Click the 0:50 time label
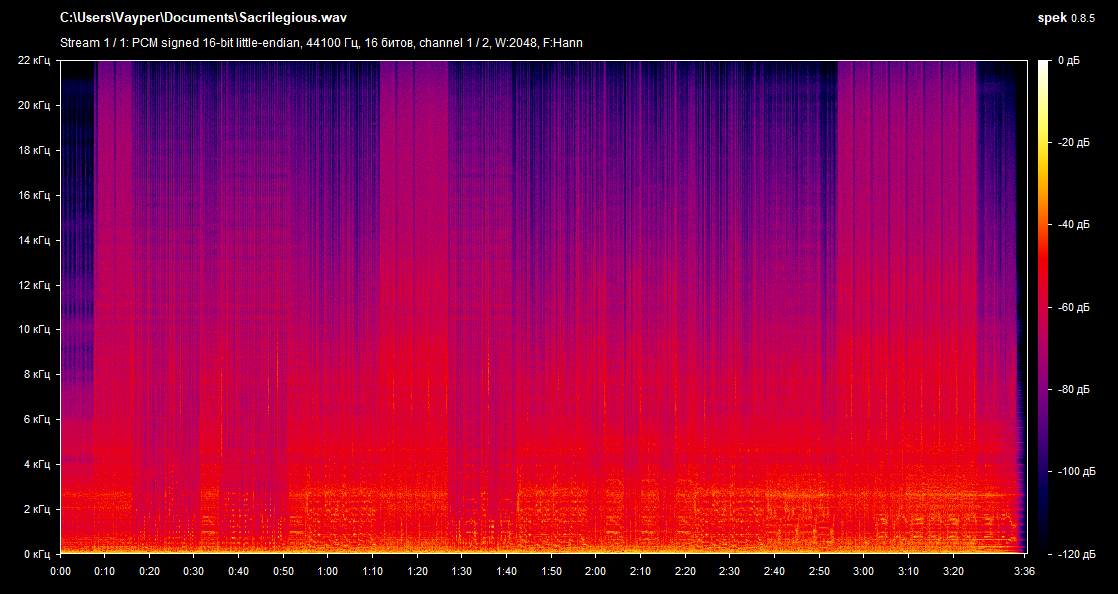1118x594 pixels. [283, 571]
